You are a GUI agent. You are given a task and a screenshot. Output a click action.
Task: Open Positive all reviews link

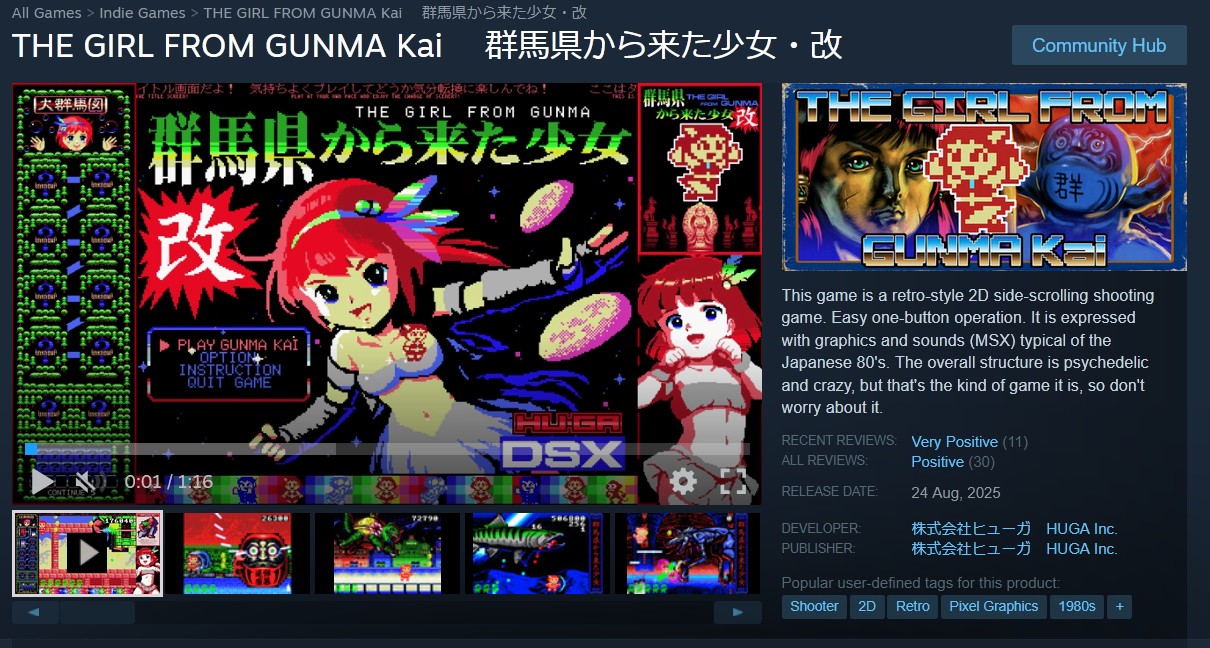(x=937, y=462)
